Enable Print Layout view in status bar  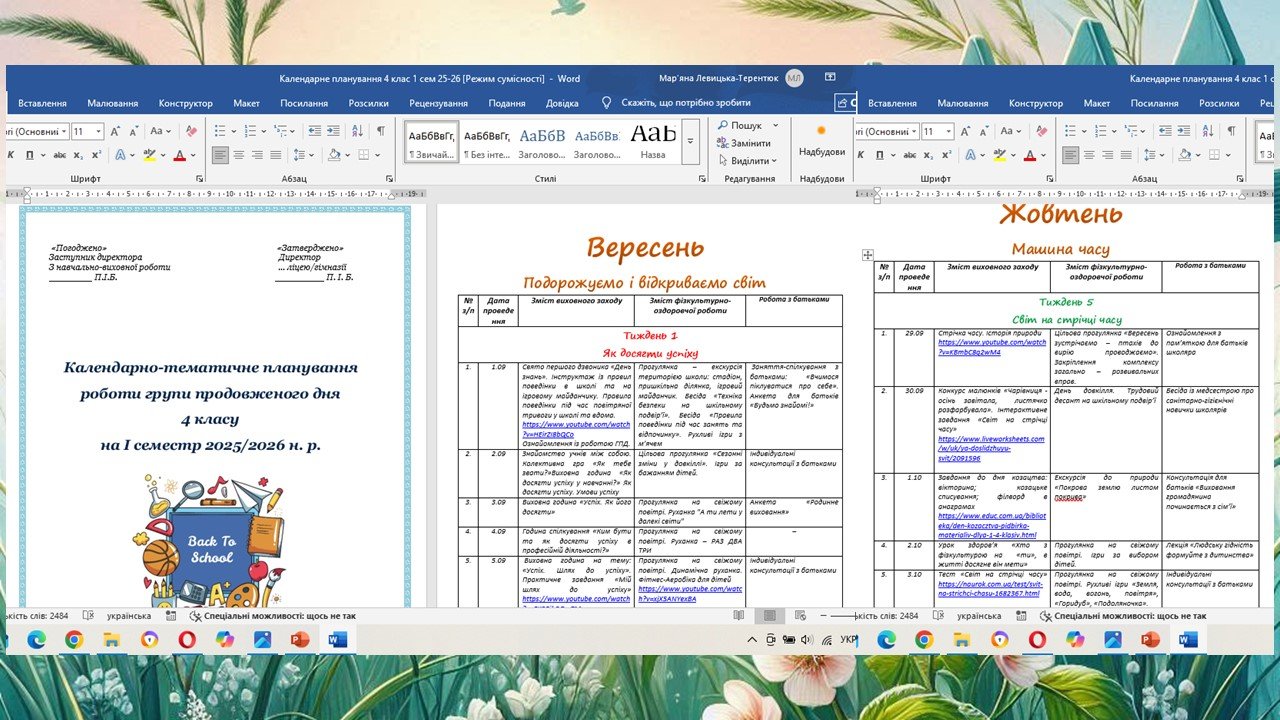tap(769, 616)
